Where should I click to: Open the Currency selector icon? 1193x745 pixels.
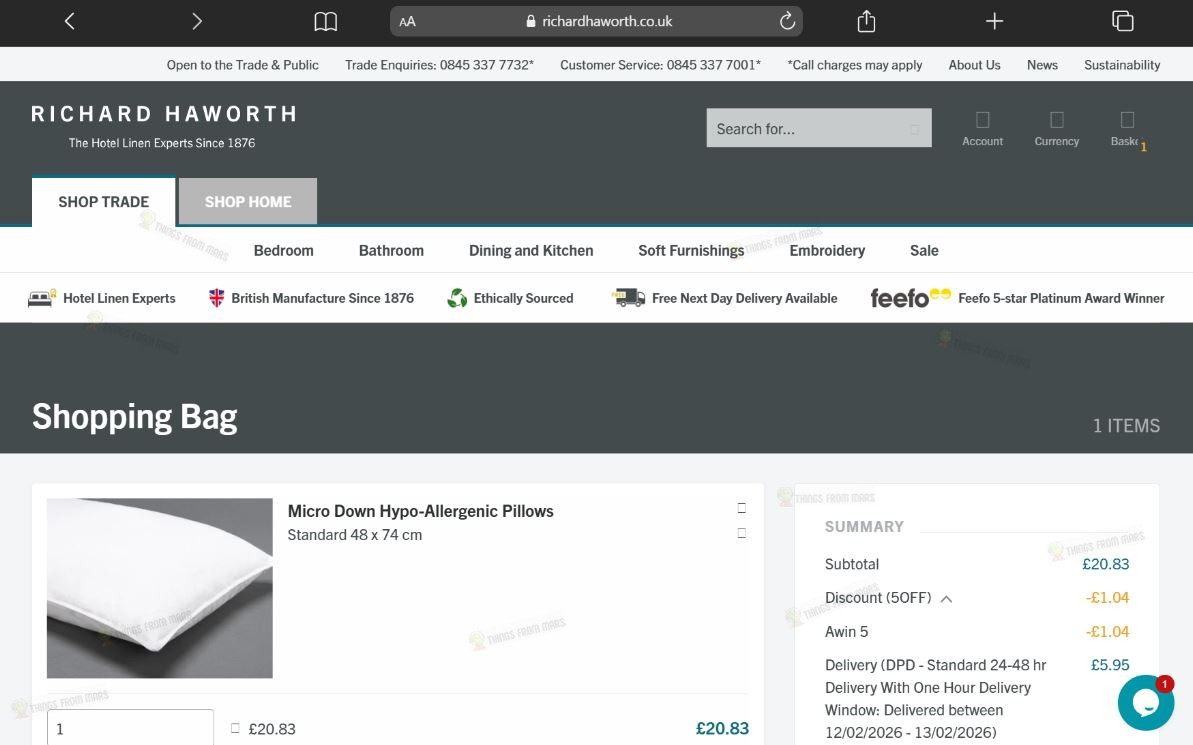pos(1057,128)
